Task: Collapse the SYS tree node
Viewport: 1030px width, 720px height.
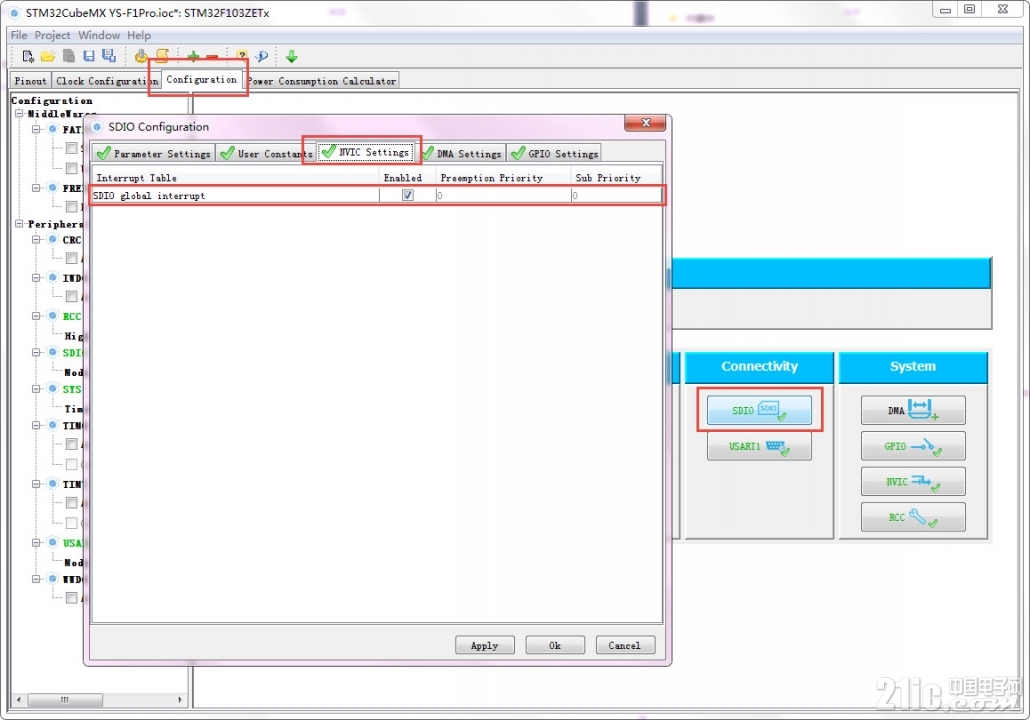Action: (x=37, y=389)
